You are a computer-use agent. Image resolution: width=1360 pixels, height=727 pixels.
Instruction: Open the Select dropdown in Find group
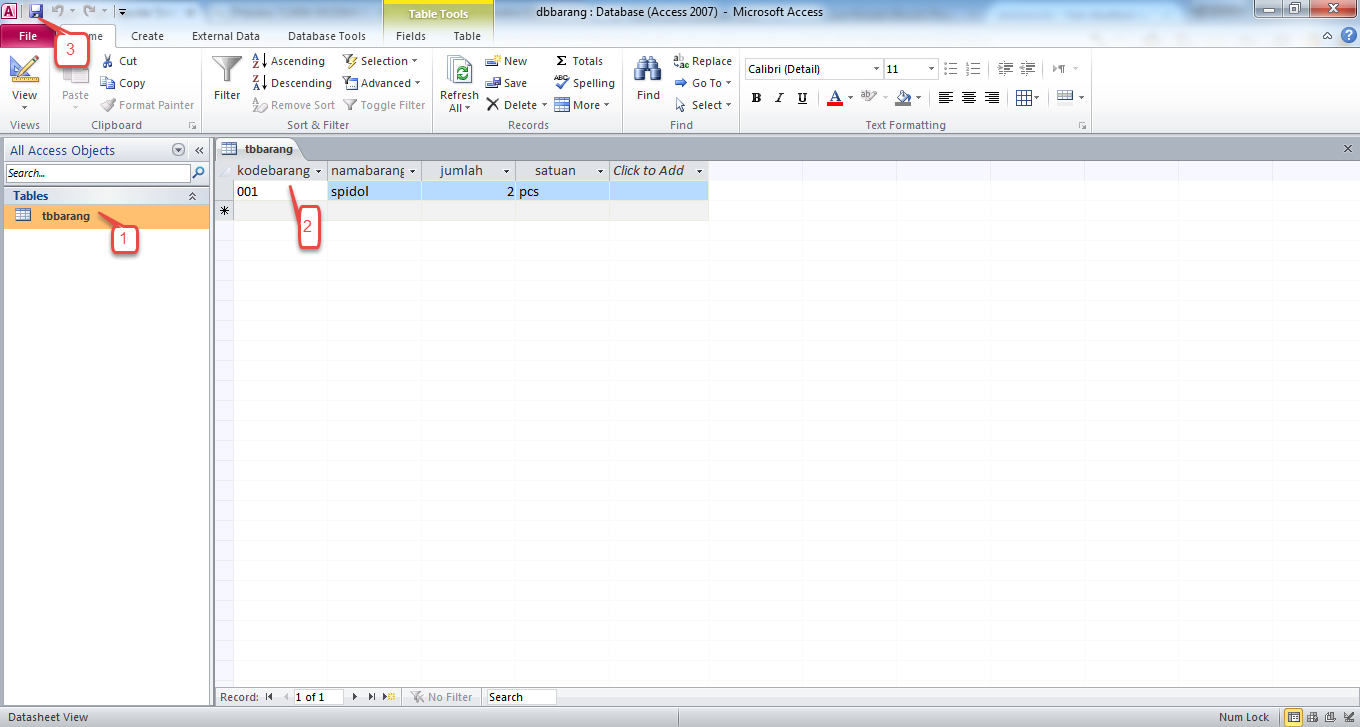(703, 105)
